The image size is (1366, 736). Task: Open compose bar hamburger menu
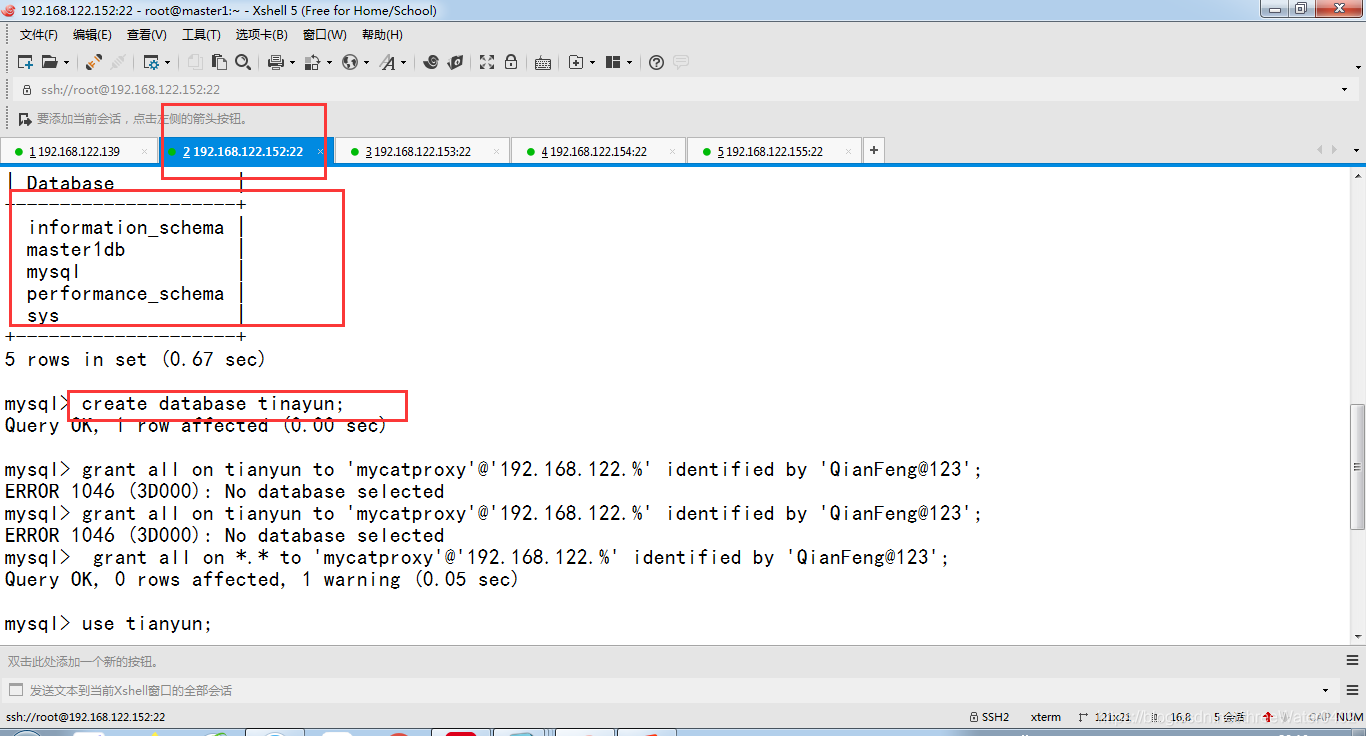1352,690
